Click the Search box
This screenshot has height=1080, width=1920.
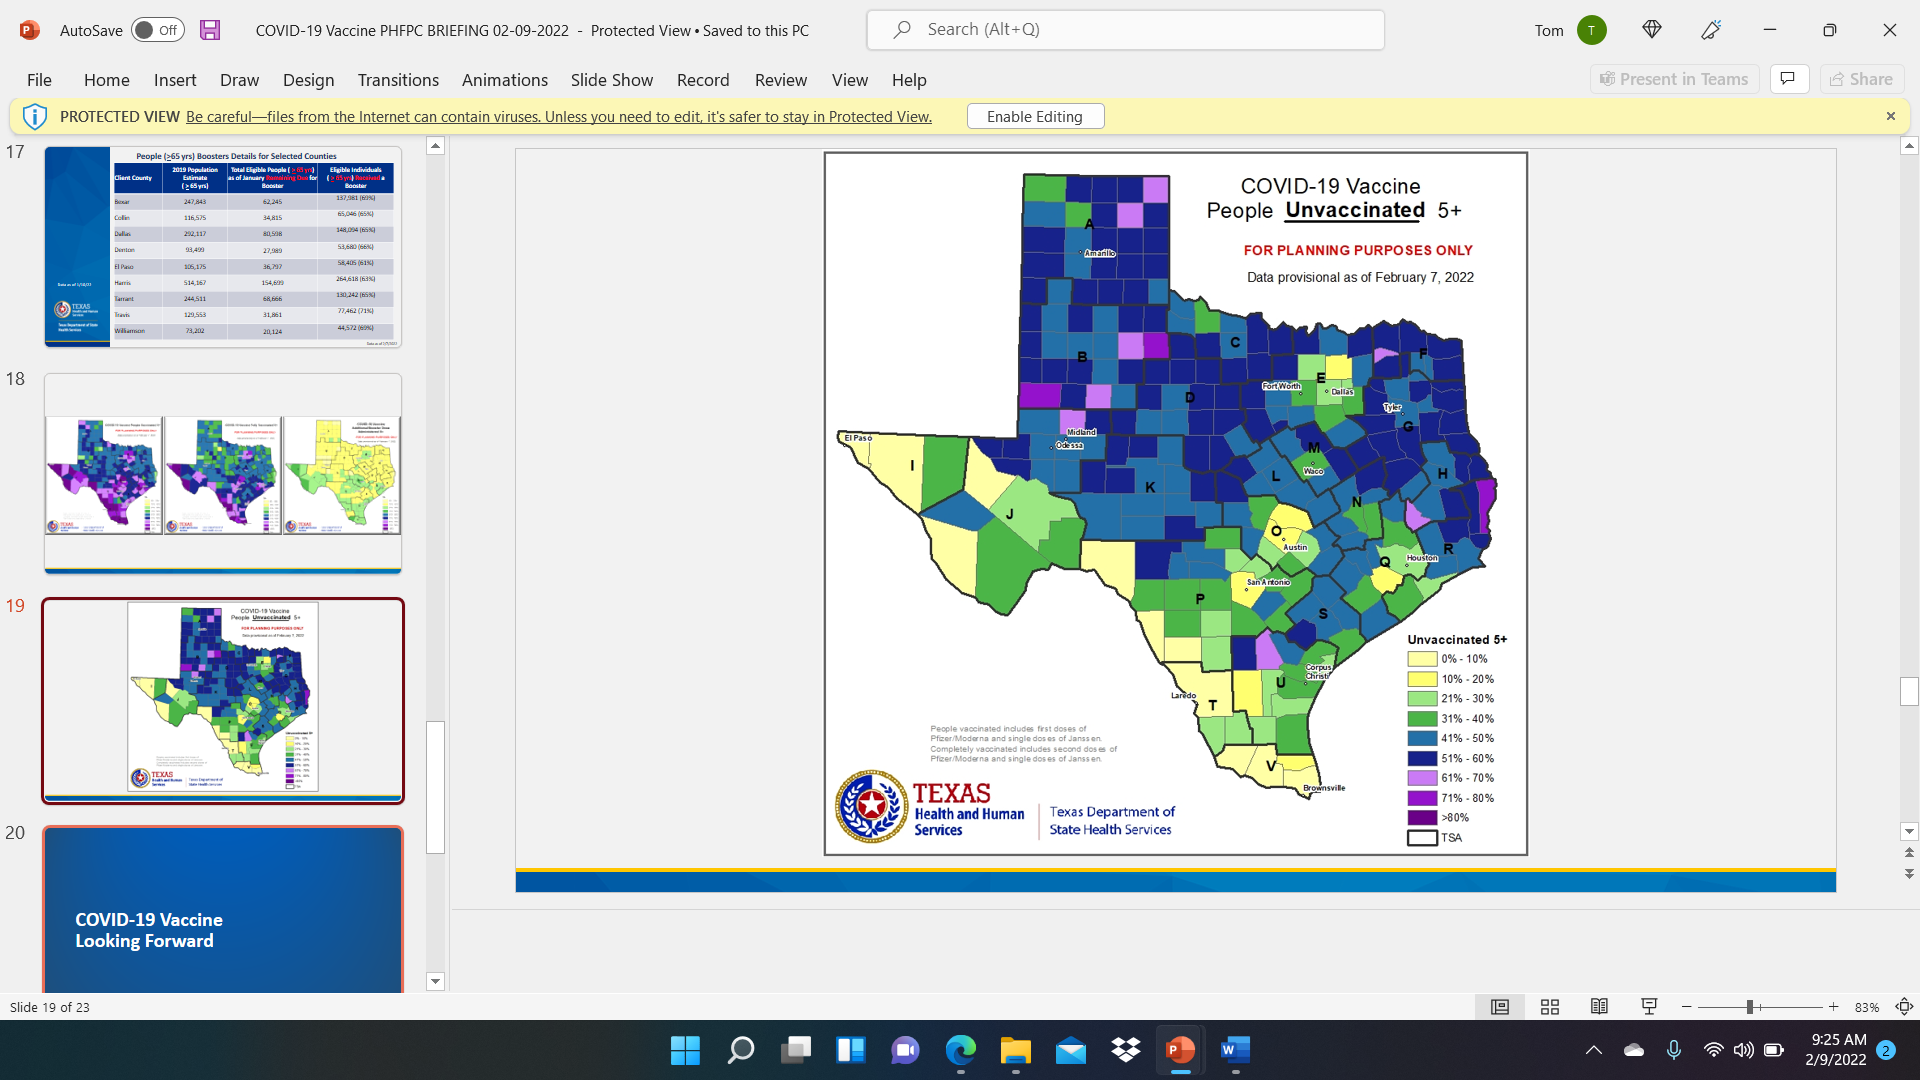click(1125, 30)
